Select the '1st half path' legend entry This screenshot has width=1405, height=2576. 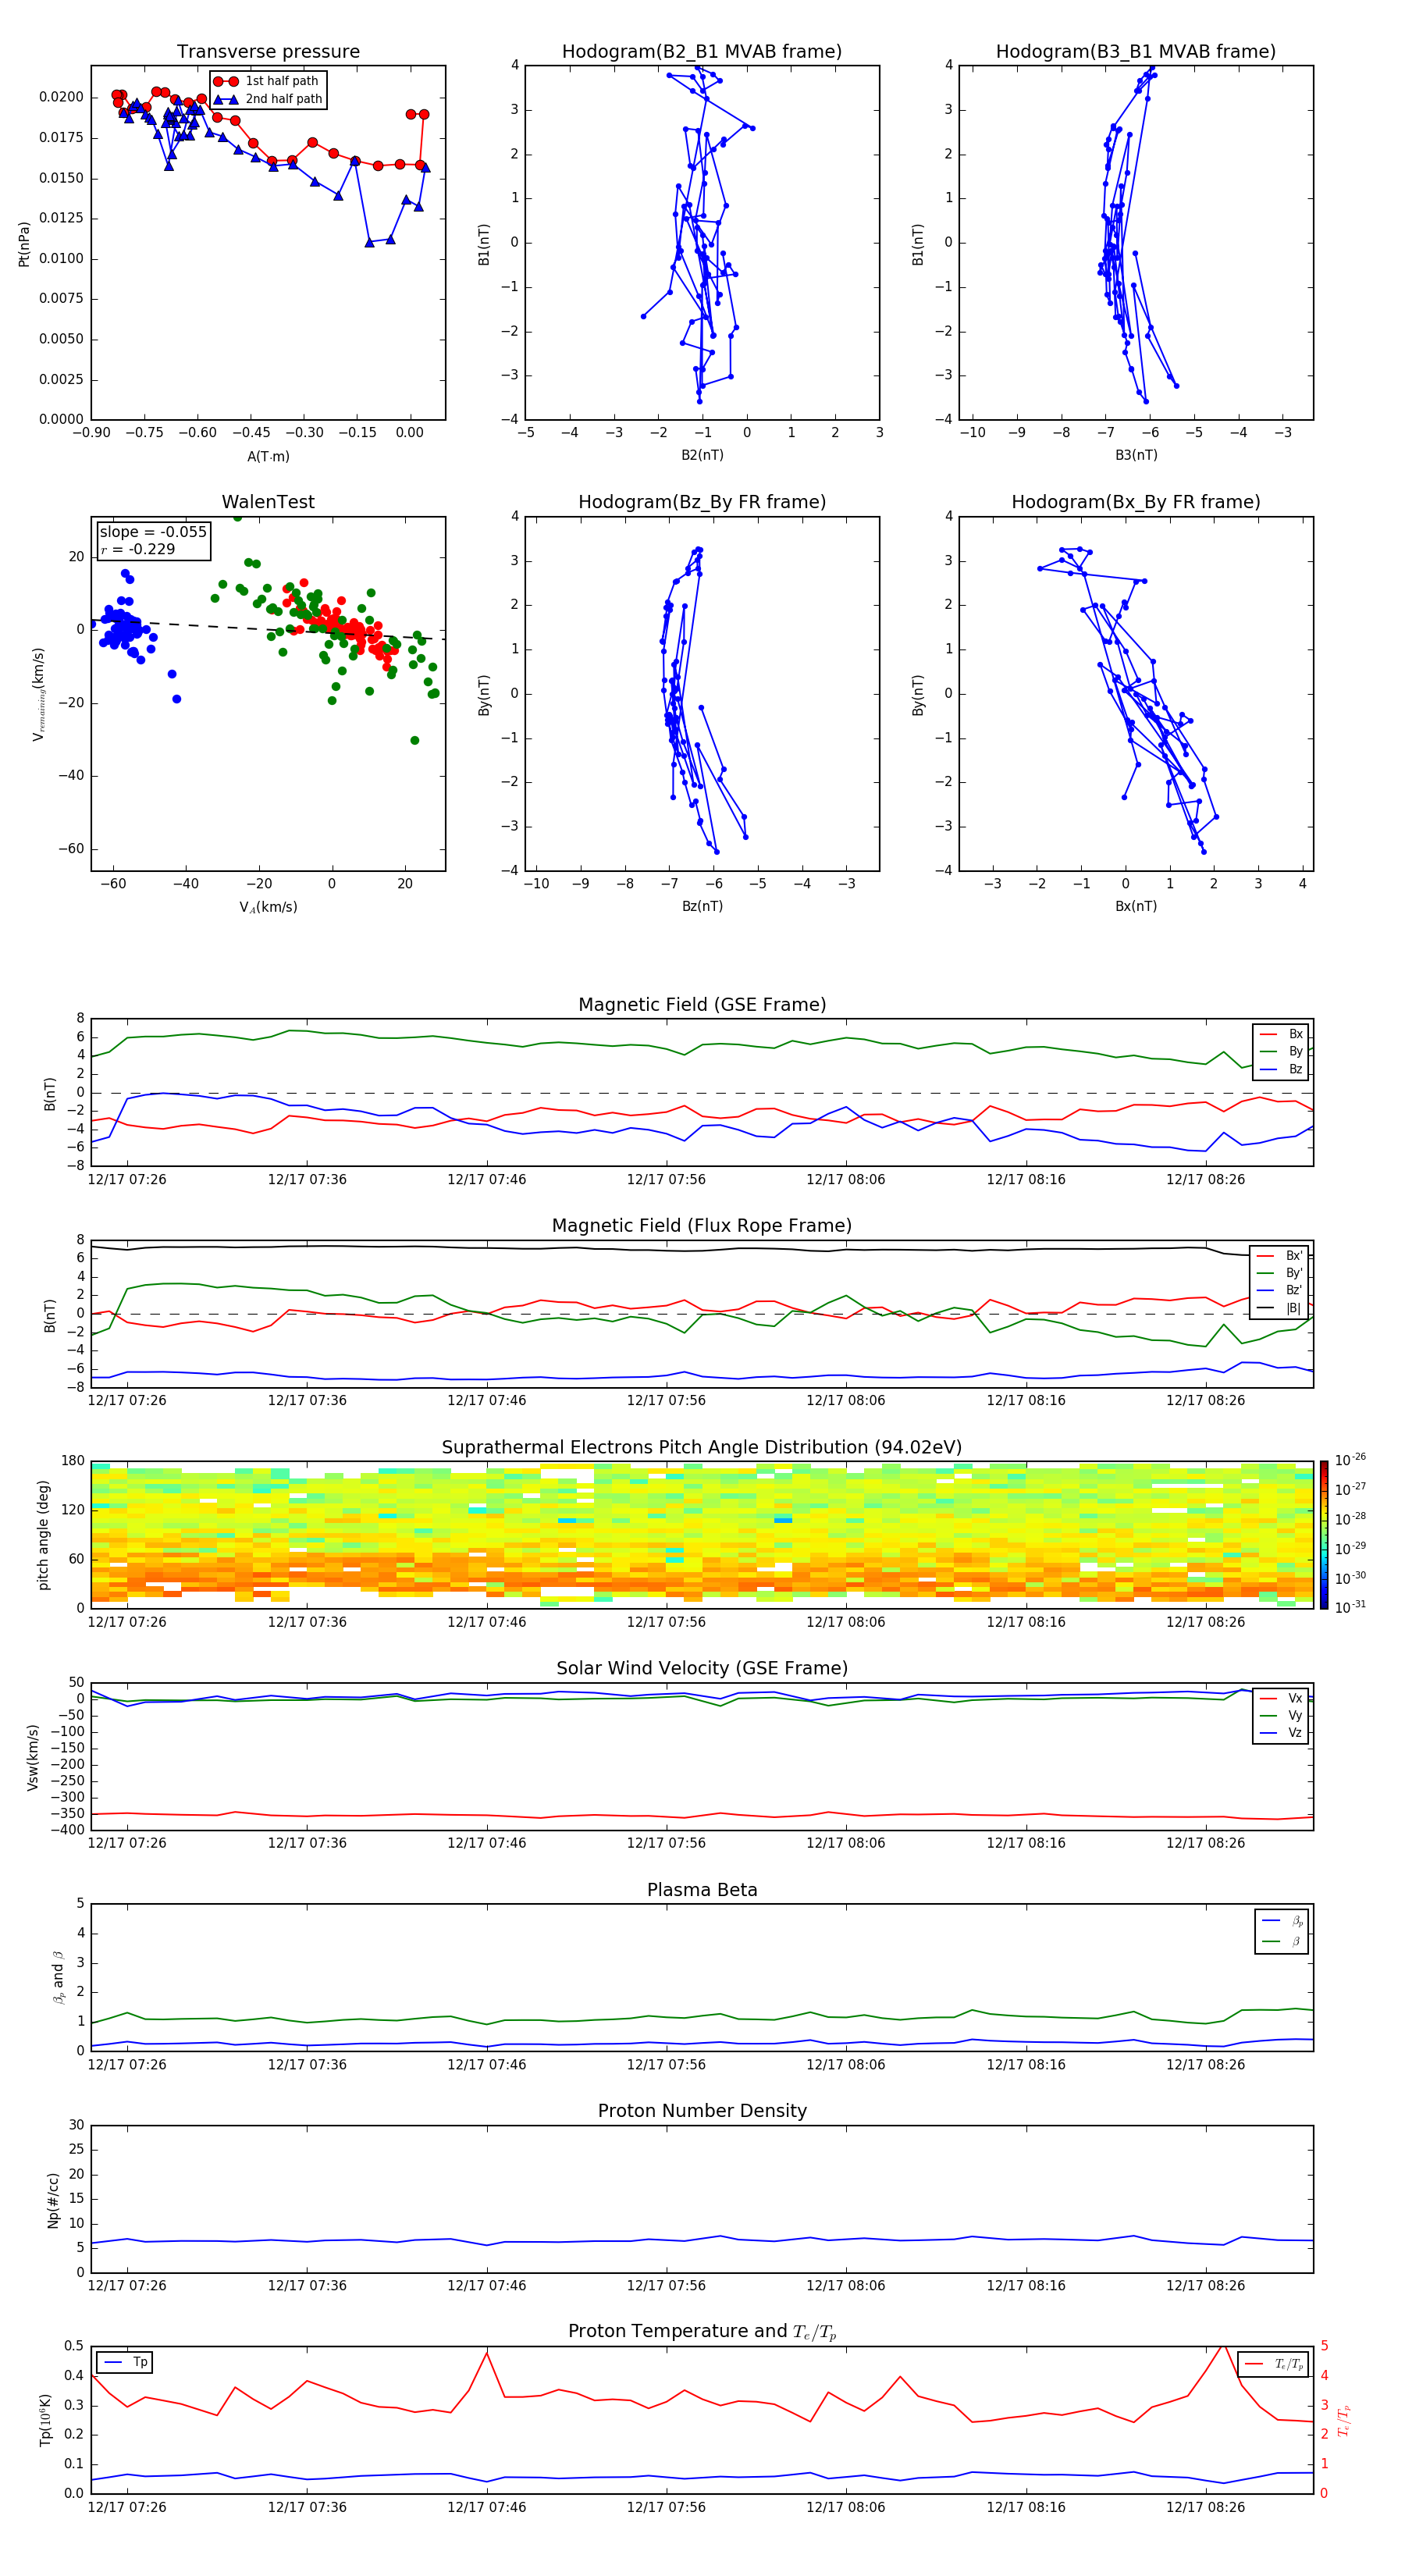[267, 81]
